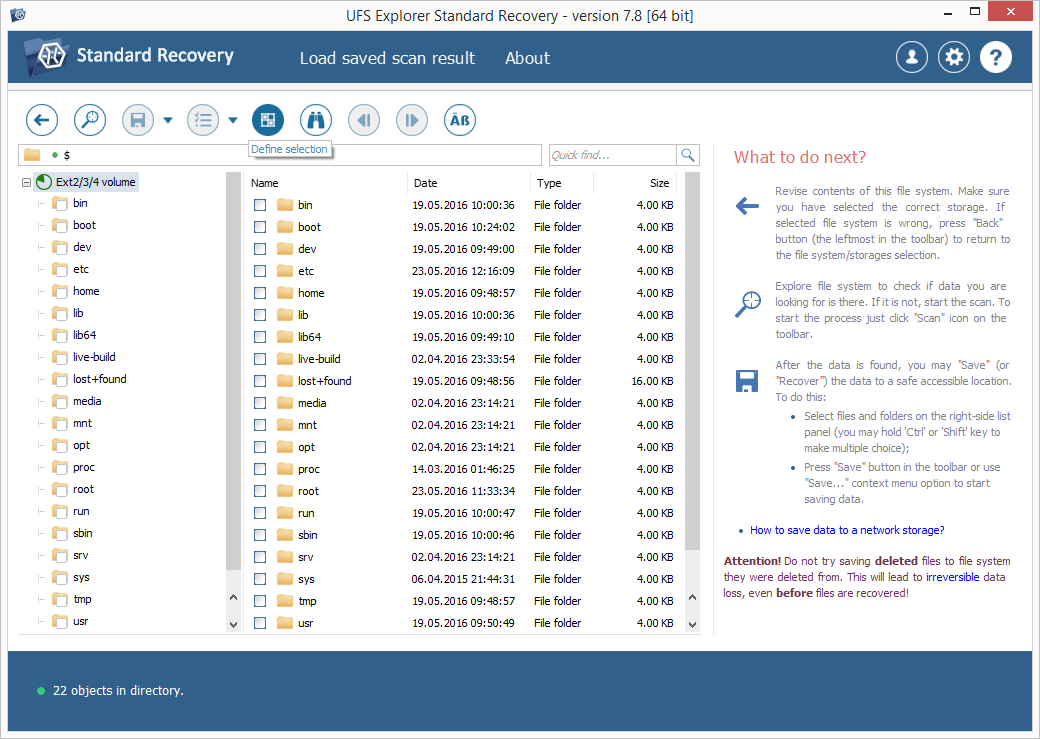Check the boot folder checkbox
This screenshot has height=739, width=1040.
pos(260,227)
